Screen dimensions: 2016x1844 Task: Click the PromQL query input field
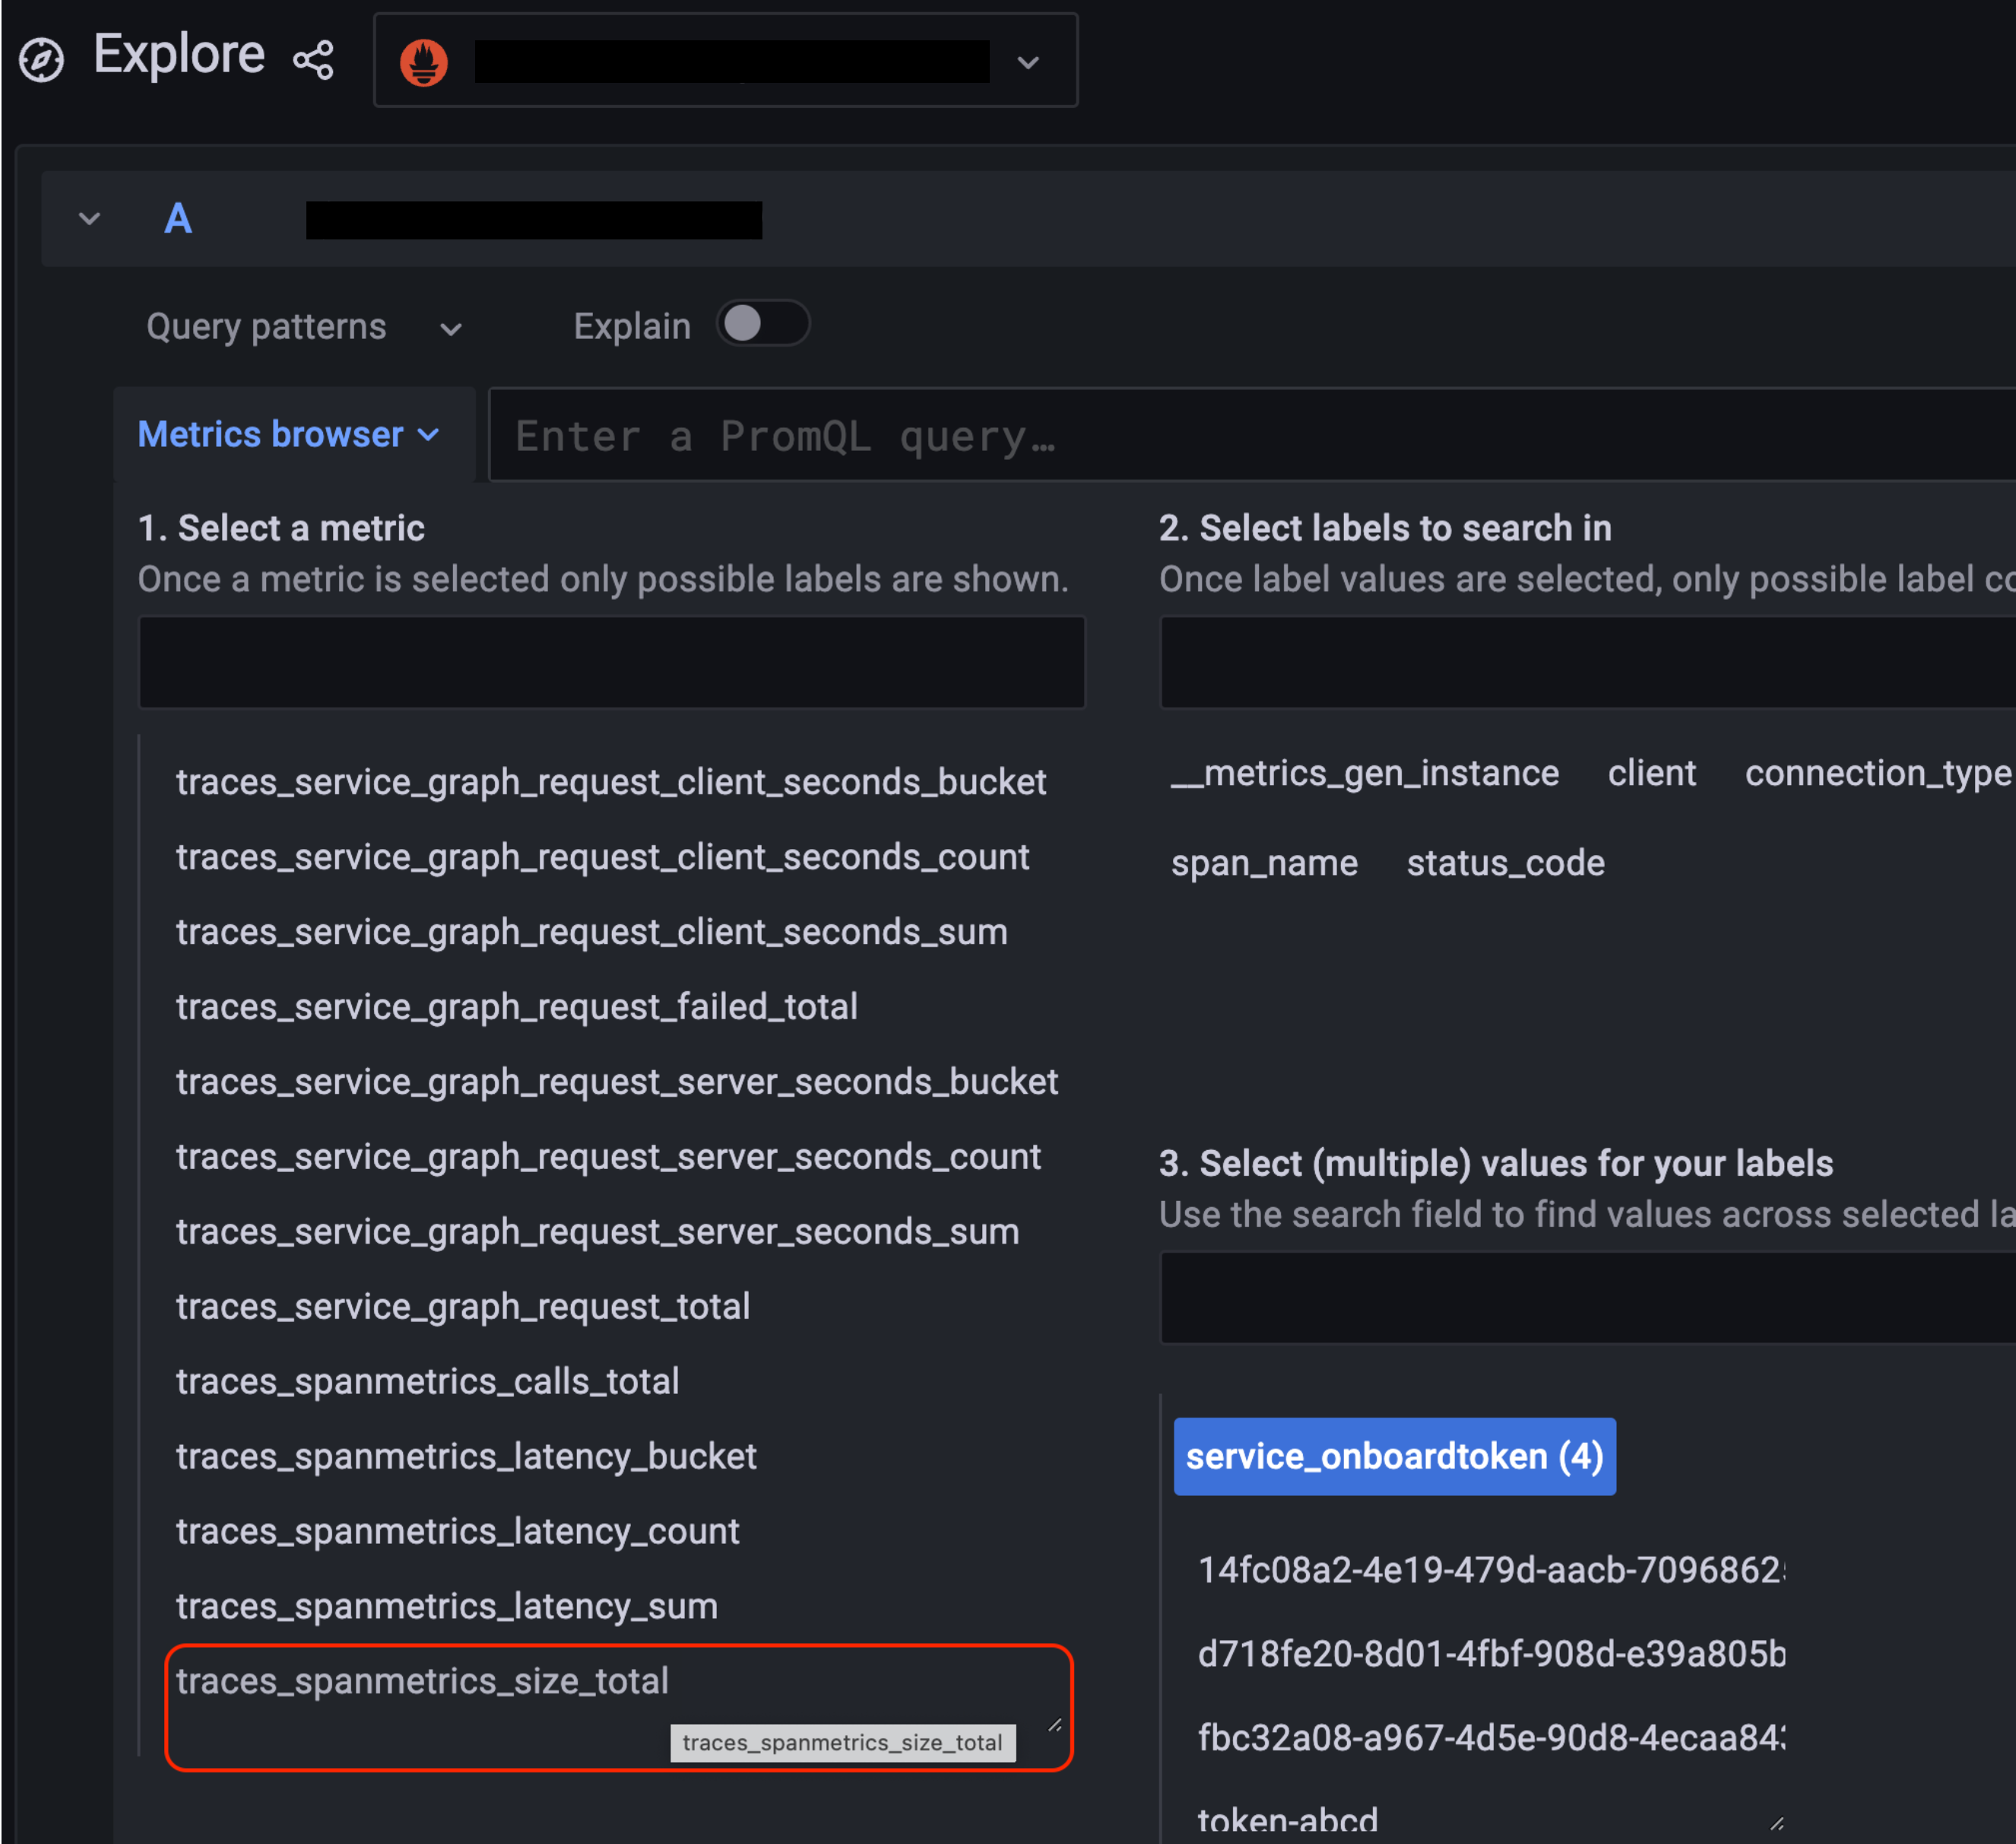1200,435
